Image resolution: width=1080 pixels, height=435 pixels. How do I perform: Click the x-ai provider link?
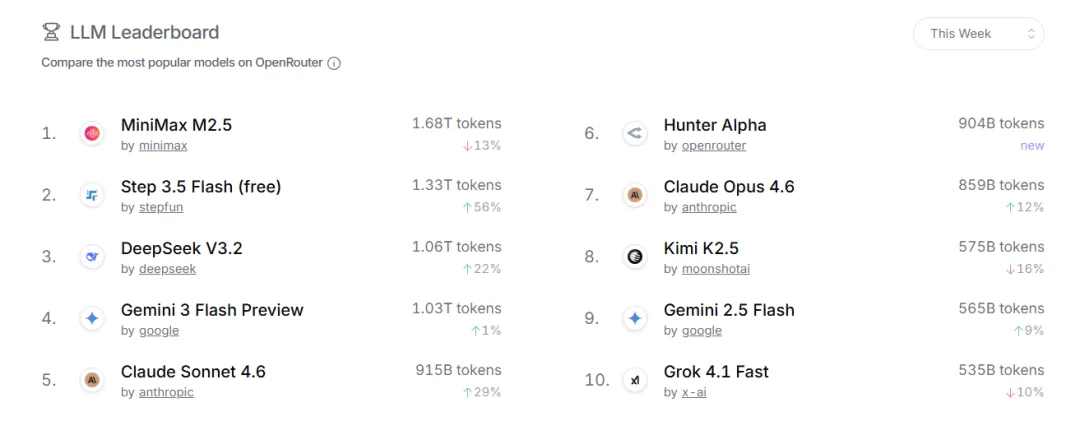click(x=694, y=392)
